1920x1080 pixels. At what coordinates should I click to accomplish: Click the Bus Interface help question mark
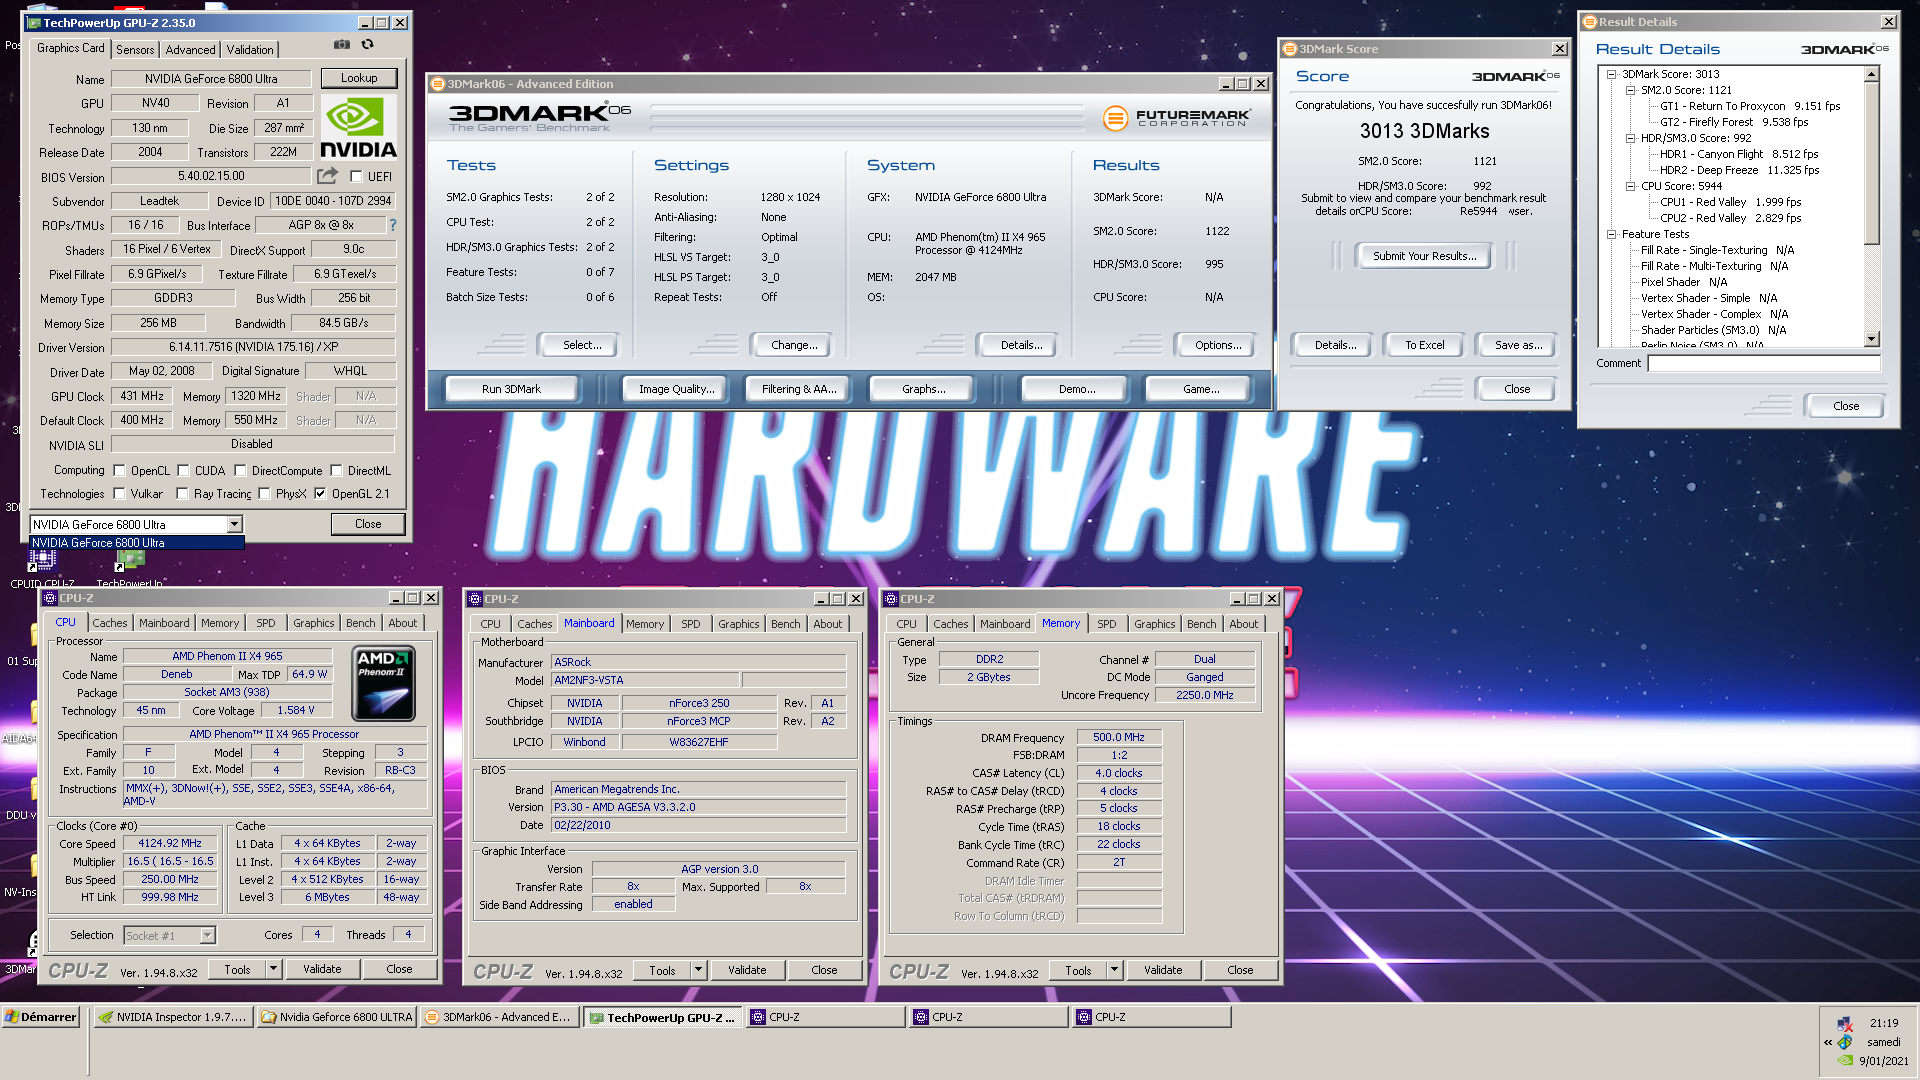pos(393,225)
